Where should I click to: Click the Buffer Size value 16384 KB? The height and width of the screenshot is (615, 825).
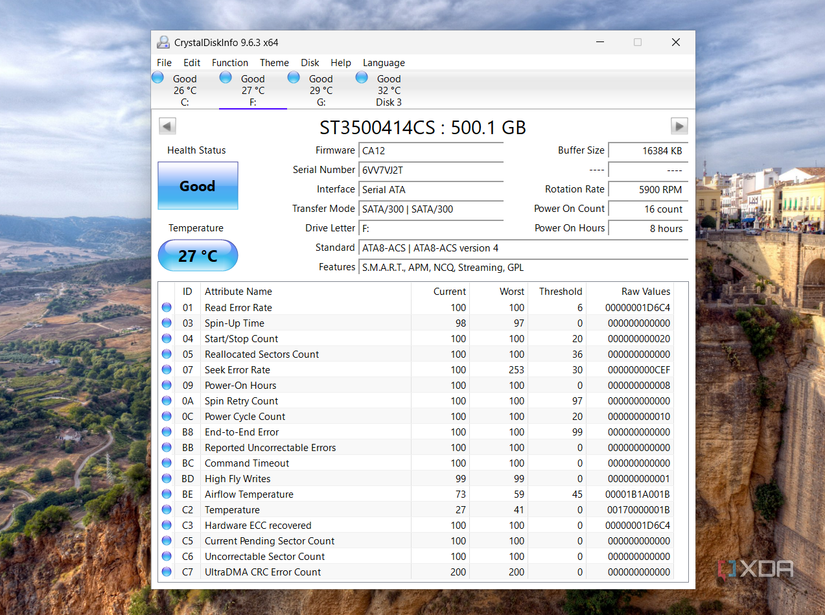coord(648,150)
